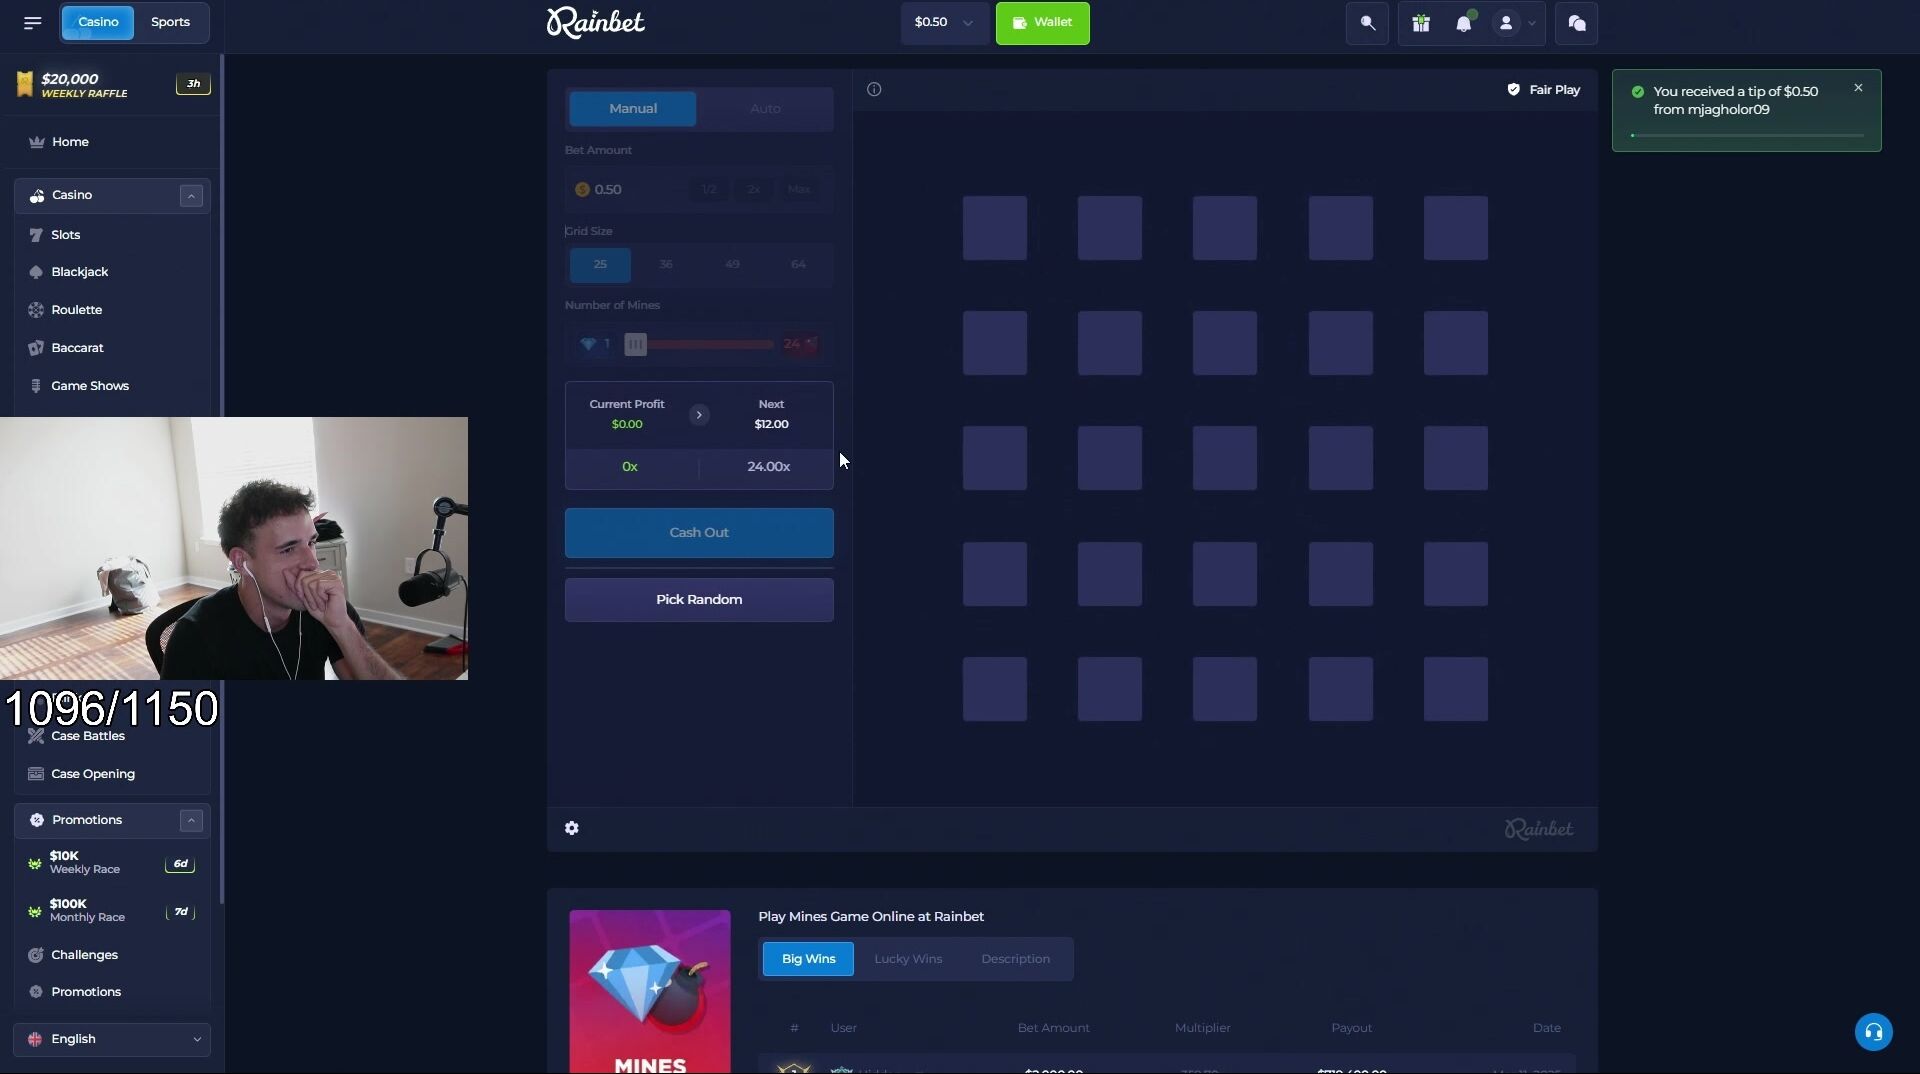The image size is (1920, 1074).
Task: Halve the bet with 1/2
Action: (709, 190)
